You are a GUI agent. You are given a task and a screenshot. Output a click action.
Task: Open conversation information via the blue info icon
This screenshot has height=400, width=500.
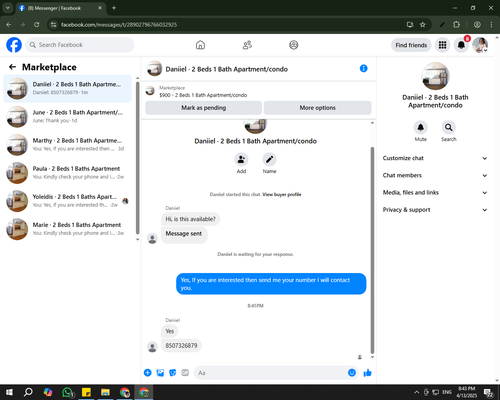tap(364, 68)
